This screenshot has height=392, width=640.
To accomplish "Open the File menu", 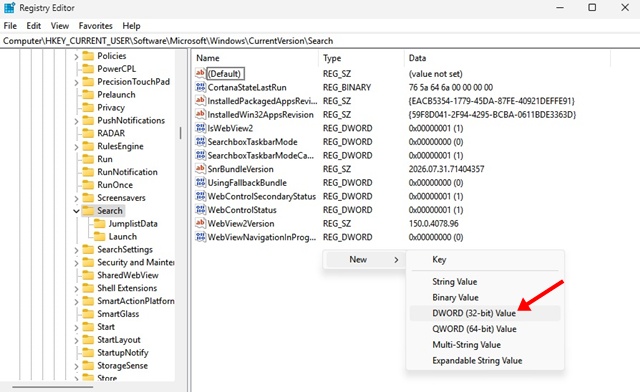I will pyautogui.click(x=10, y=26).
